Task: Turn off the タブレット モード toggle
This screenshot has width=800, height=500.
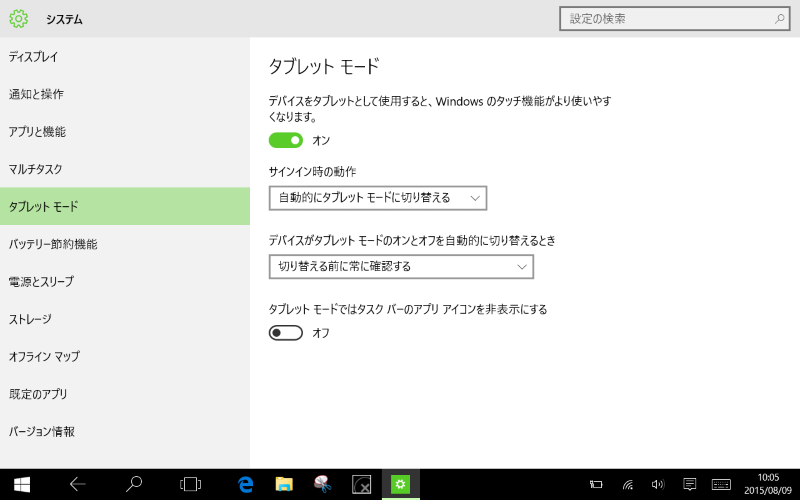Action: tap(286, 140)
